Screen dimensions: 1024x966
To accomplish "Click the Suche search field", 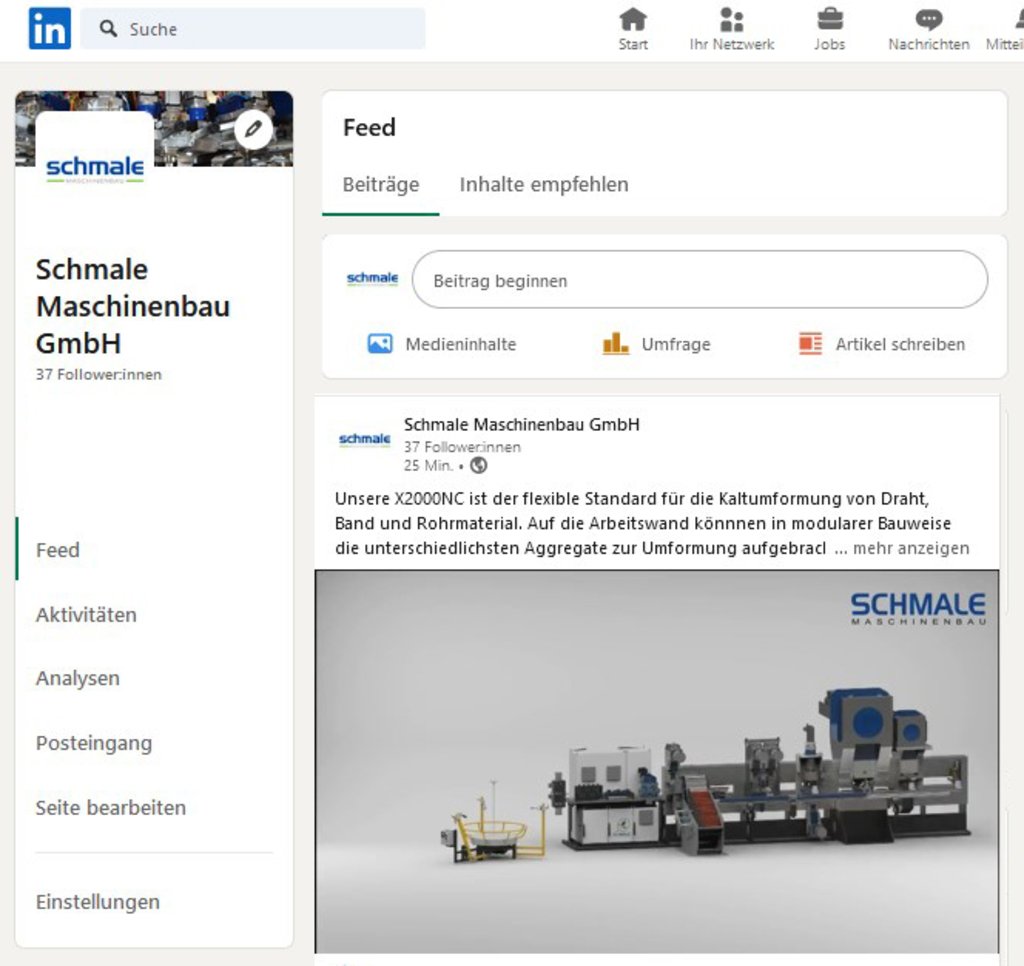I will 253,29.
